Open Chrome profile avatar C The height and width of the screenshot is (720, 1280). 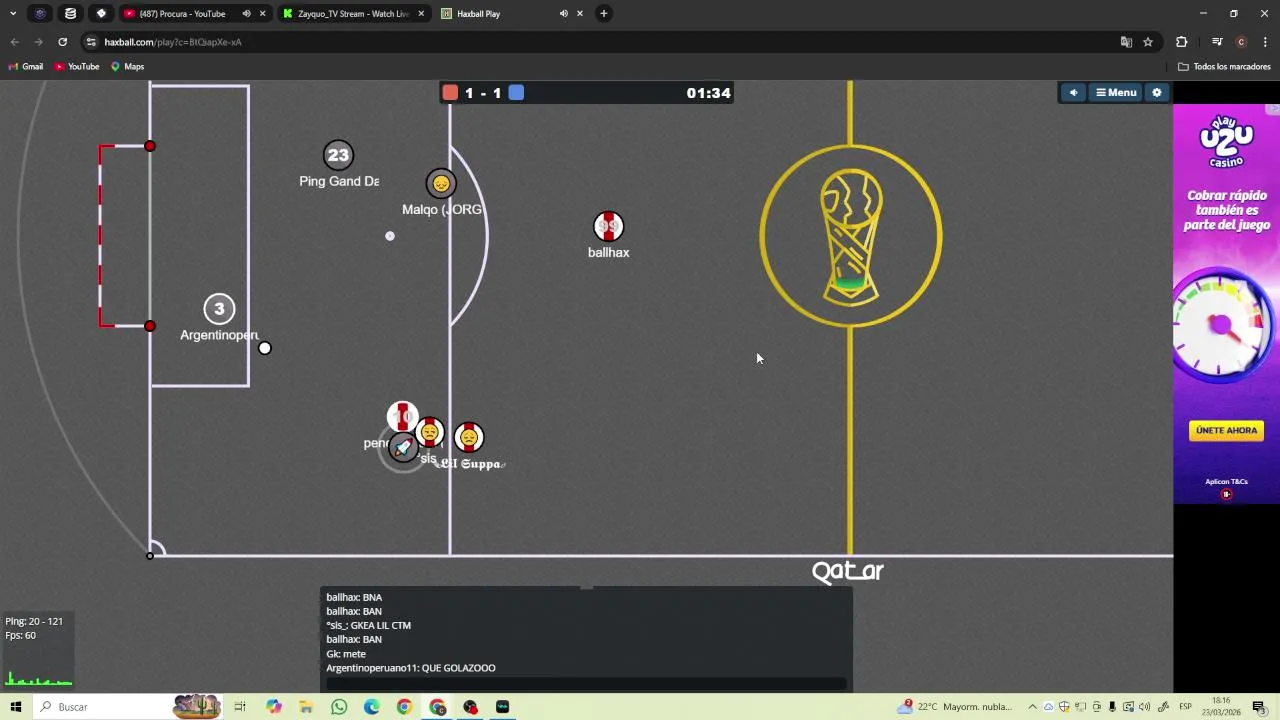[x=1241, y=42]
